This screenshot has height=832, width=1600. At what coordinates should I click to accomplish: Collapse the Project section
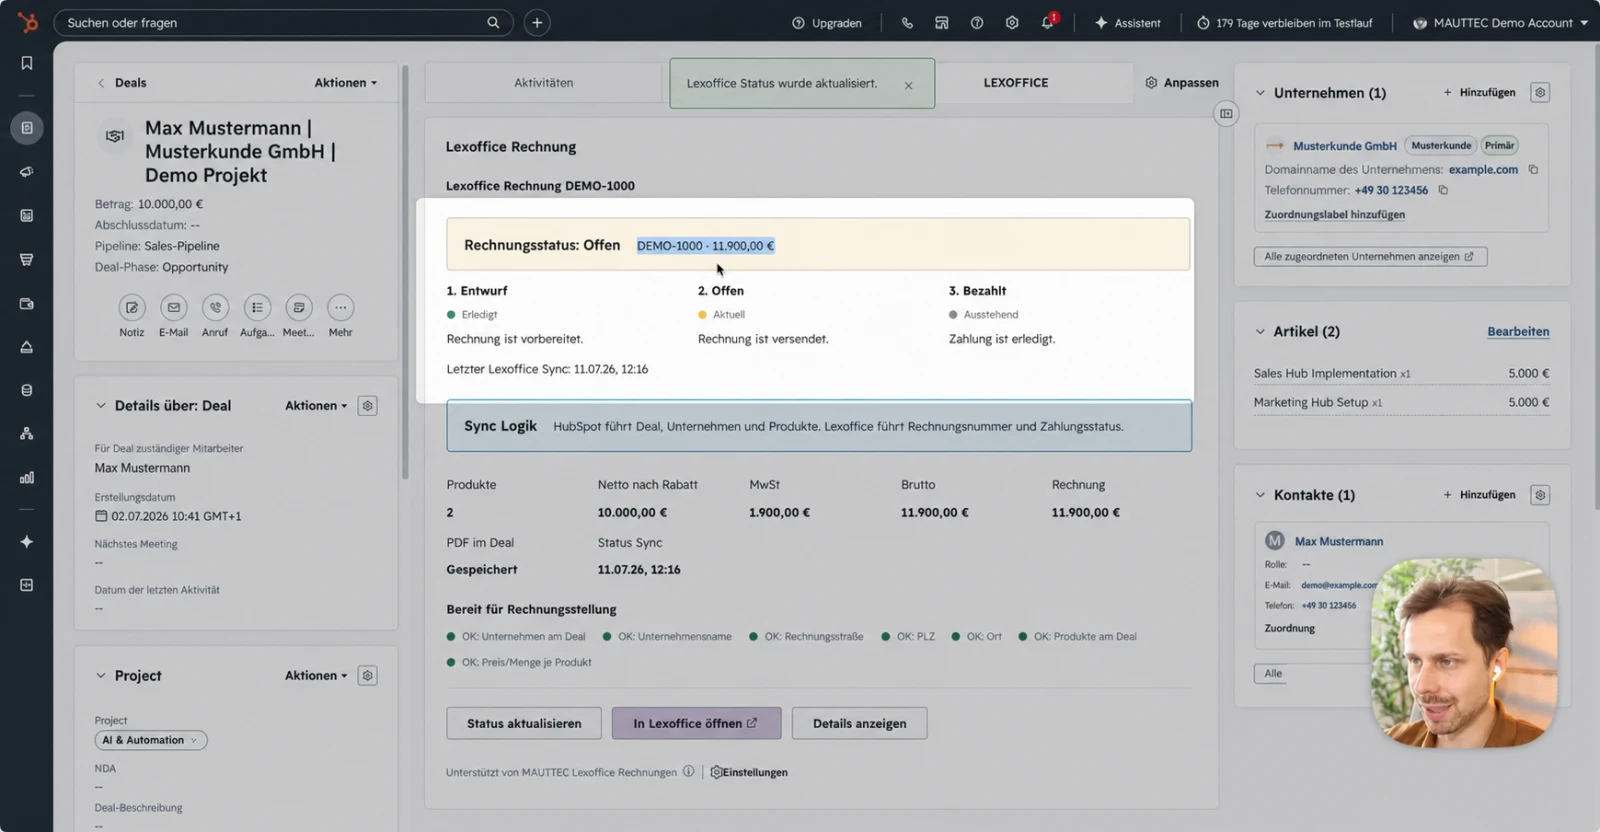coord(100,676)
